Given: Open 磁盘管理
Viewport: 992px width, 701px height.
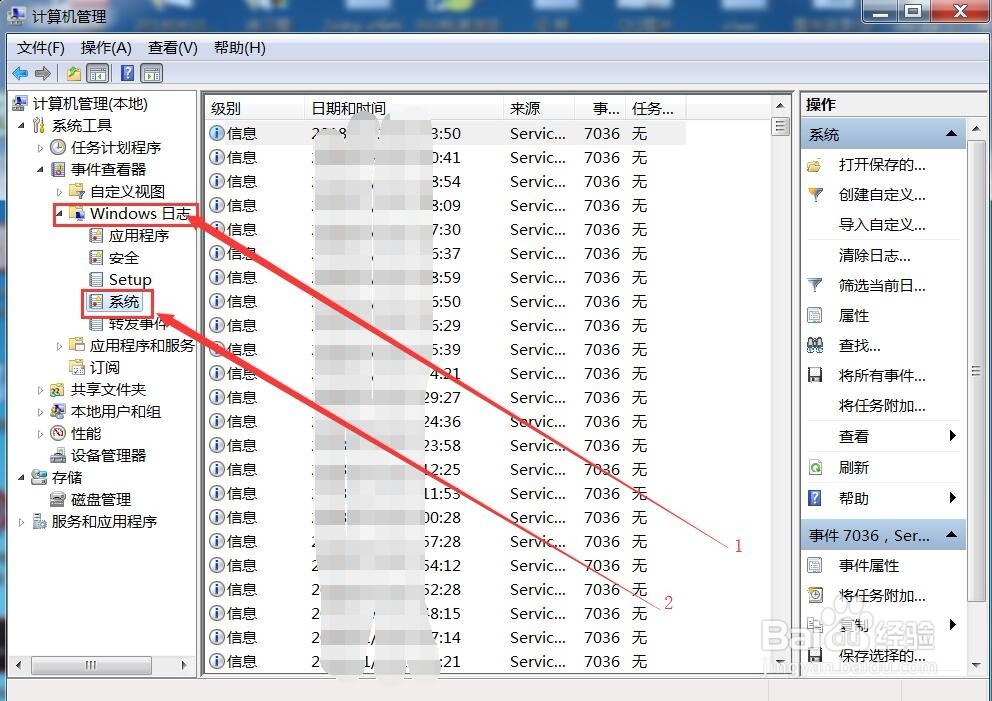Looking at the screenshot, I should pyautogui.click(x=101, y=500).
